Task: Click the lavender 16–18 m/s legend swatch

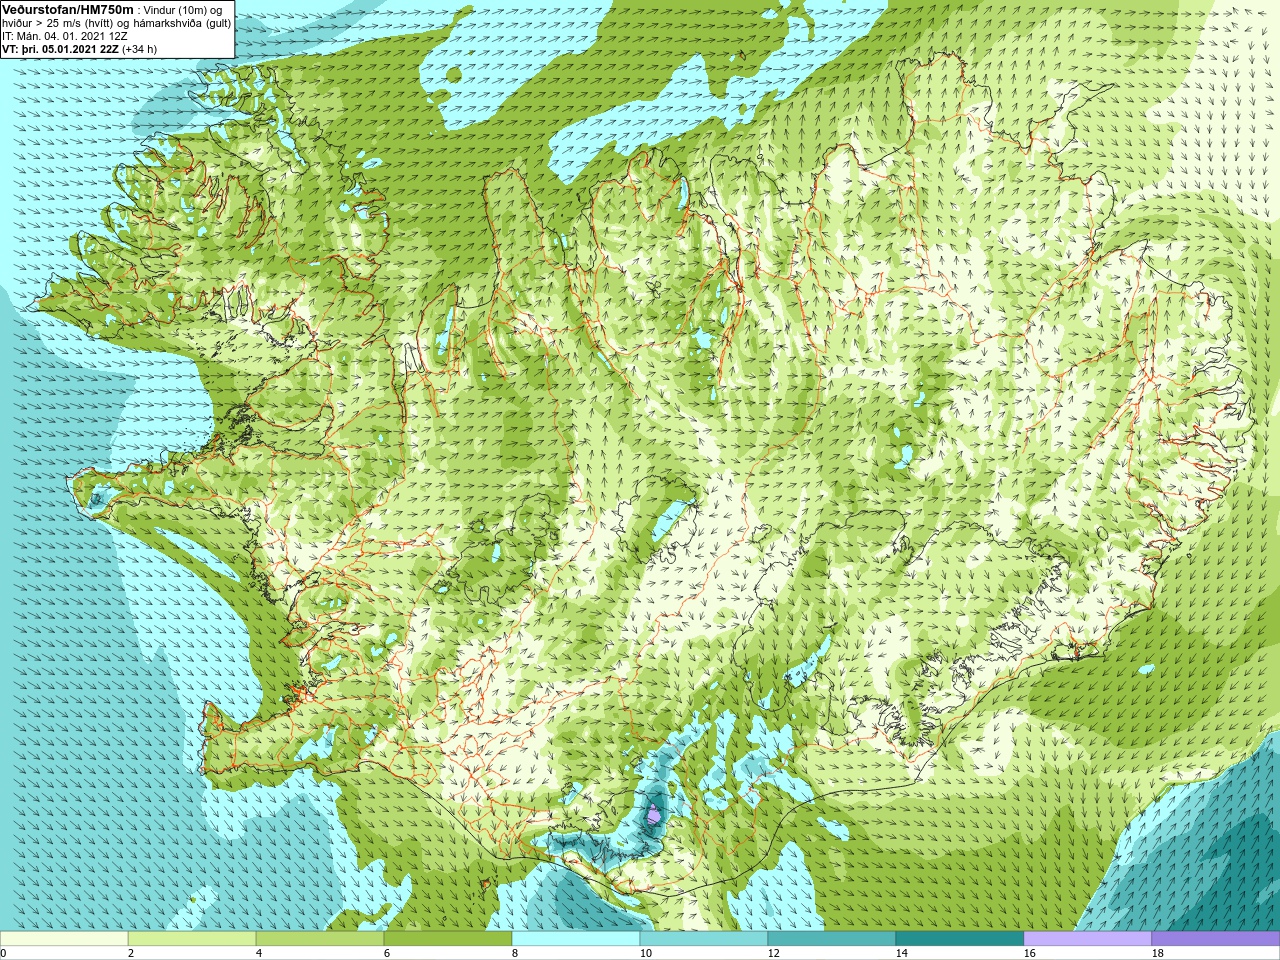Action: 1088,939
